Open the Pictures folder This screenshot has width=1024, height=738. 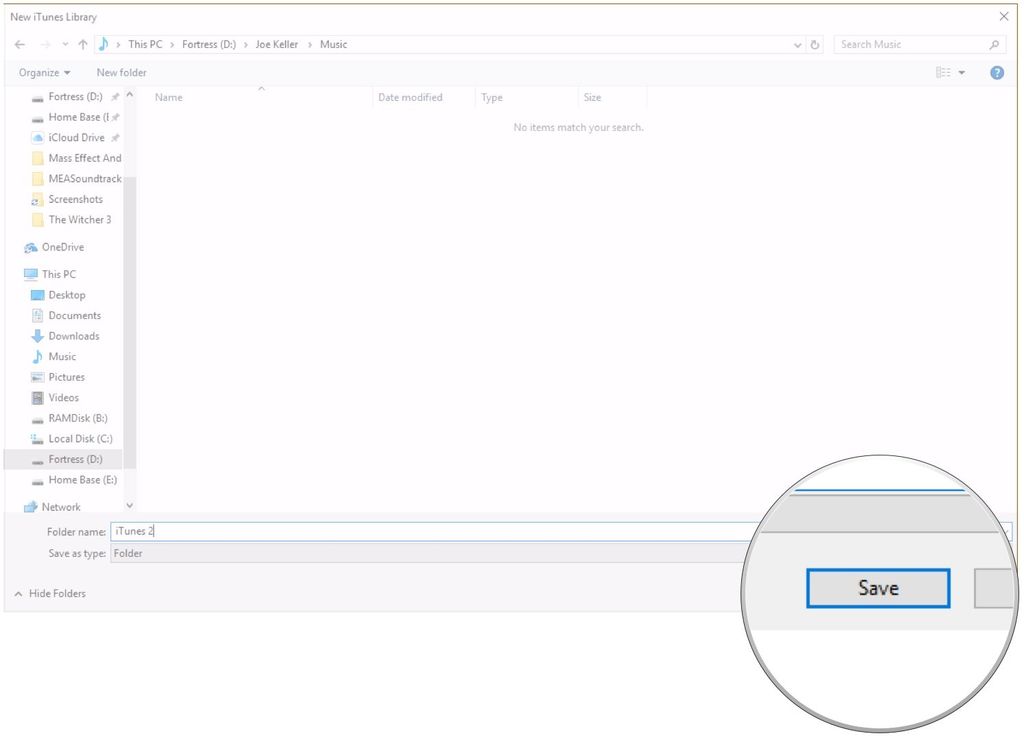pos(66,377)
